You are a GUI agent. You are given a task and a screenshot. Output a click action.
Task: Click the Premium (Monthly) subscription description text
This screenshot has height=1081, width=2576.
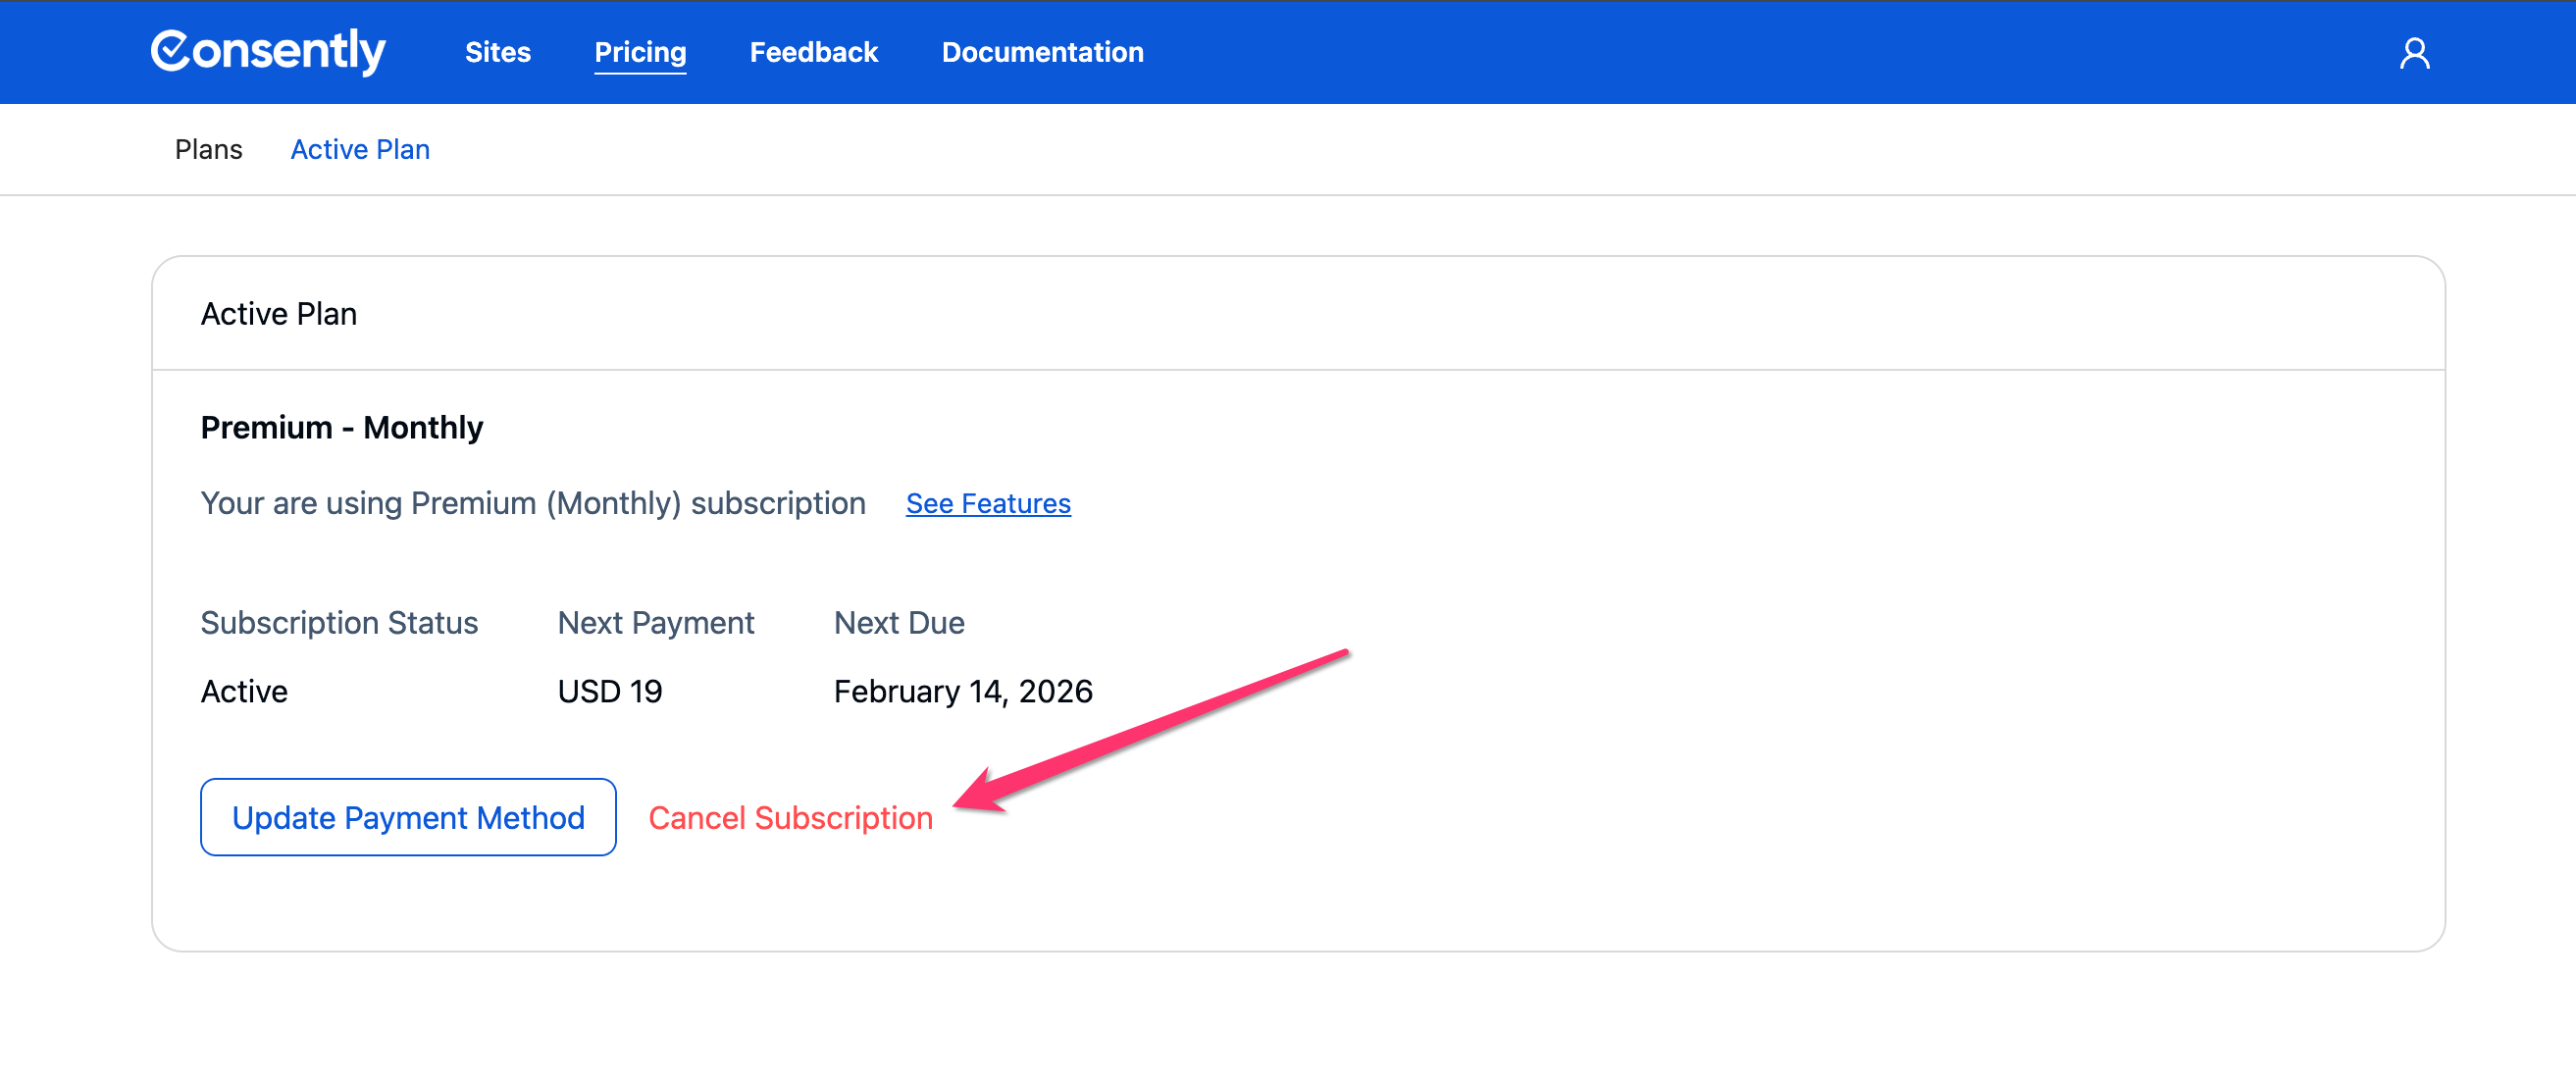click(533, 504)
